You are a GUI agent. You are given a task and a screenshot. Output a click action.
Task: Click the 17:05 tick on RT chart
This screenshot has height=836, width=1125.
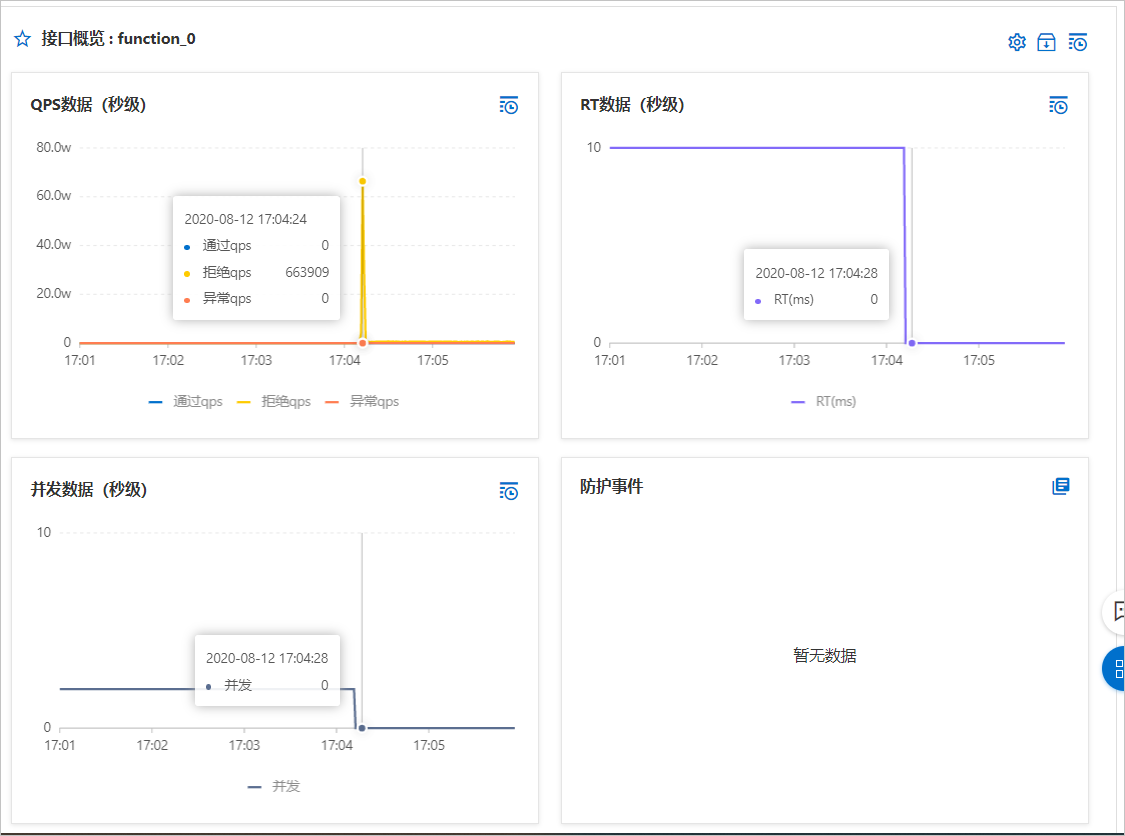979,360
